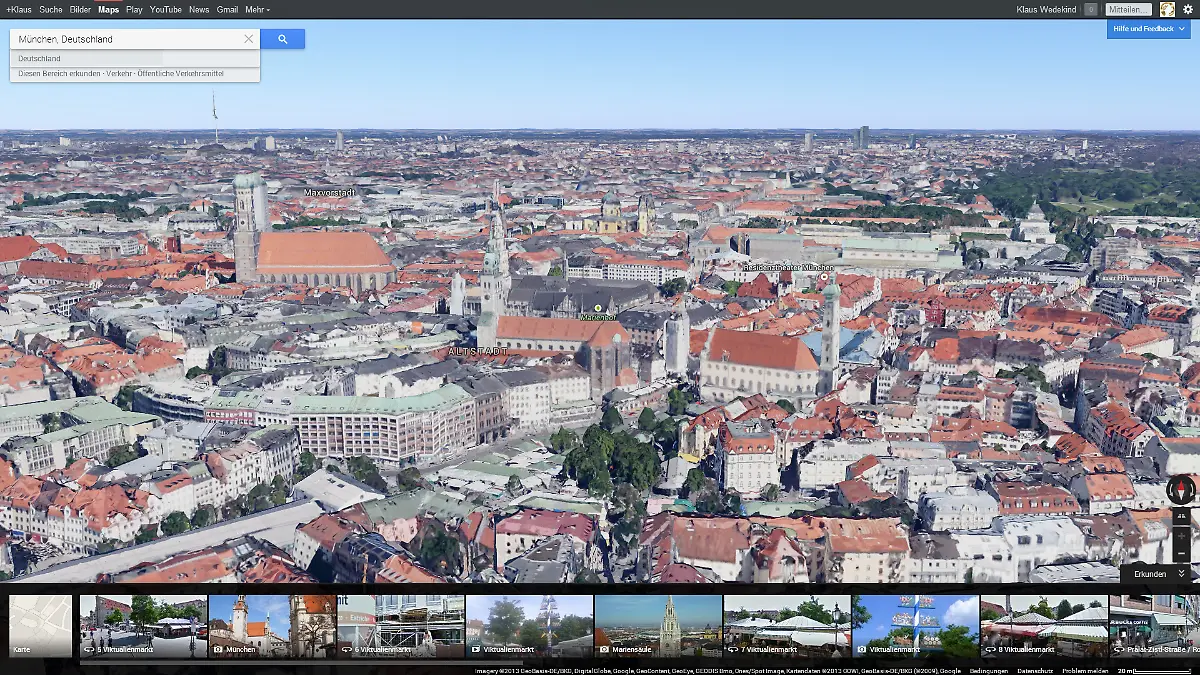1200x675 pixels.
Task: Click the photosphere icon on the Viktualienmarkt thumbnail
Action: pos(861,649)
